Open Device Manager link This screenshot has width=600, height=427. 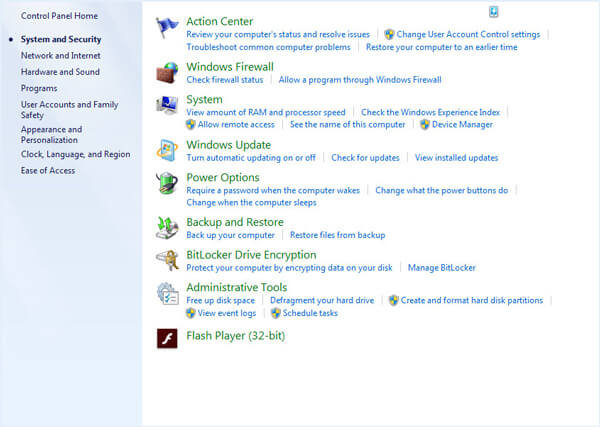click(462, 125)
